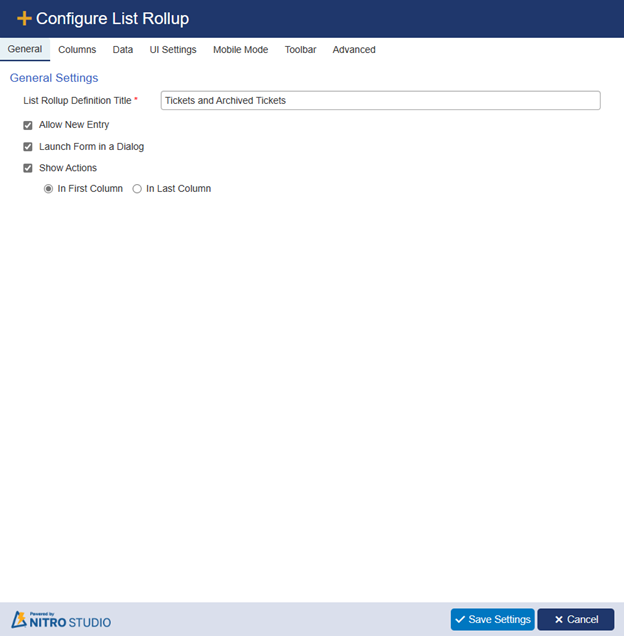The width and height of the screenshot is (624, 636).
Task: Choose the In Last Column option
Action: [x=137, y=189]
